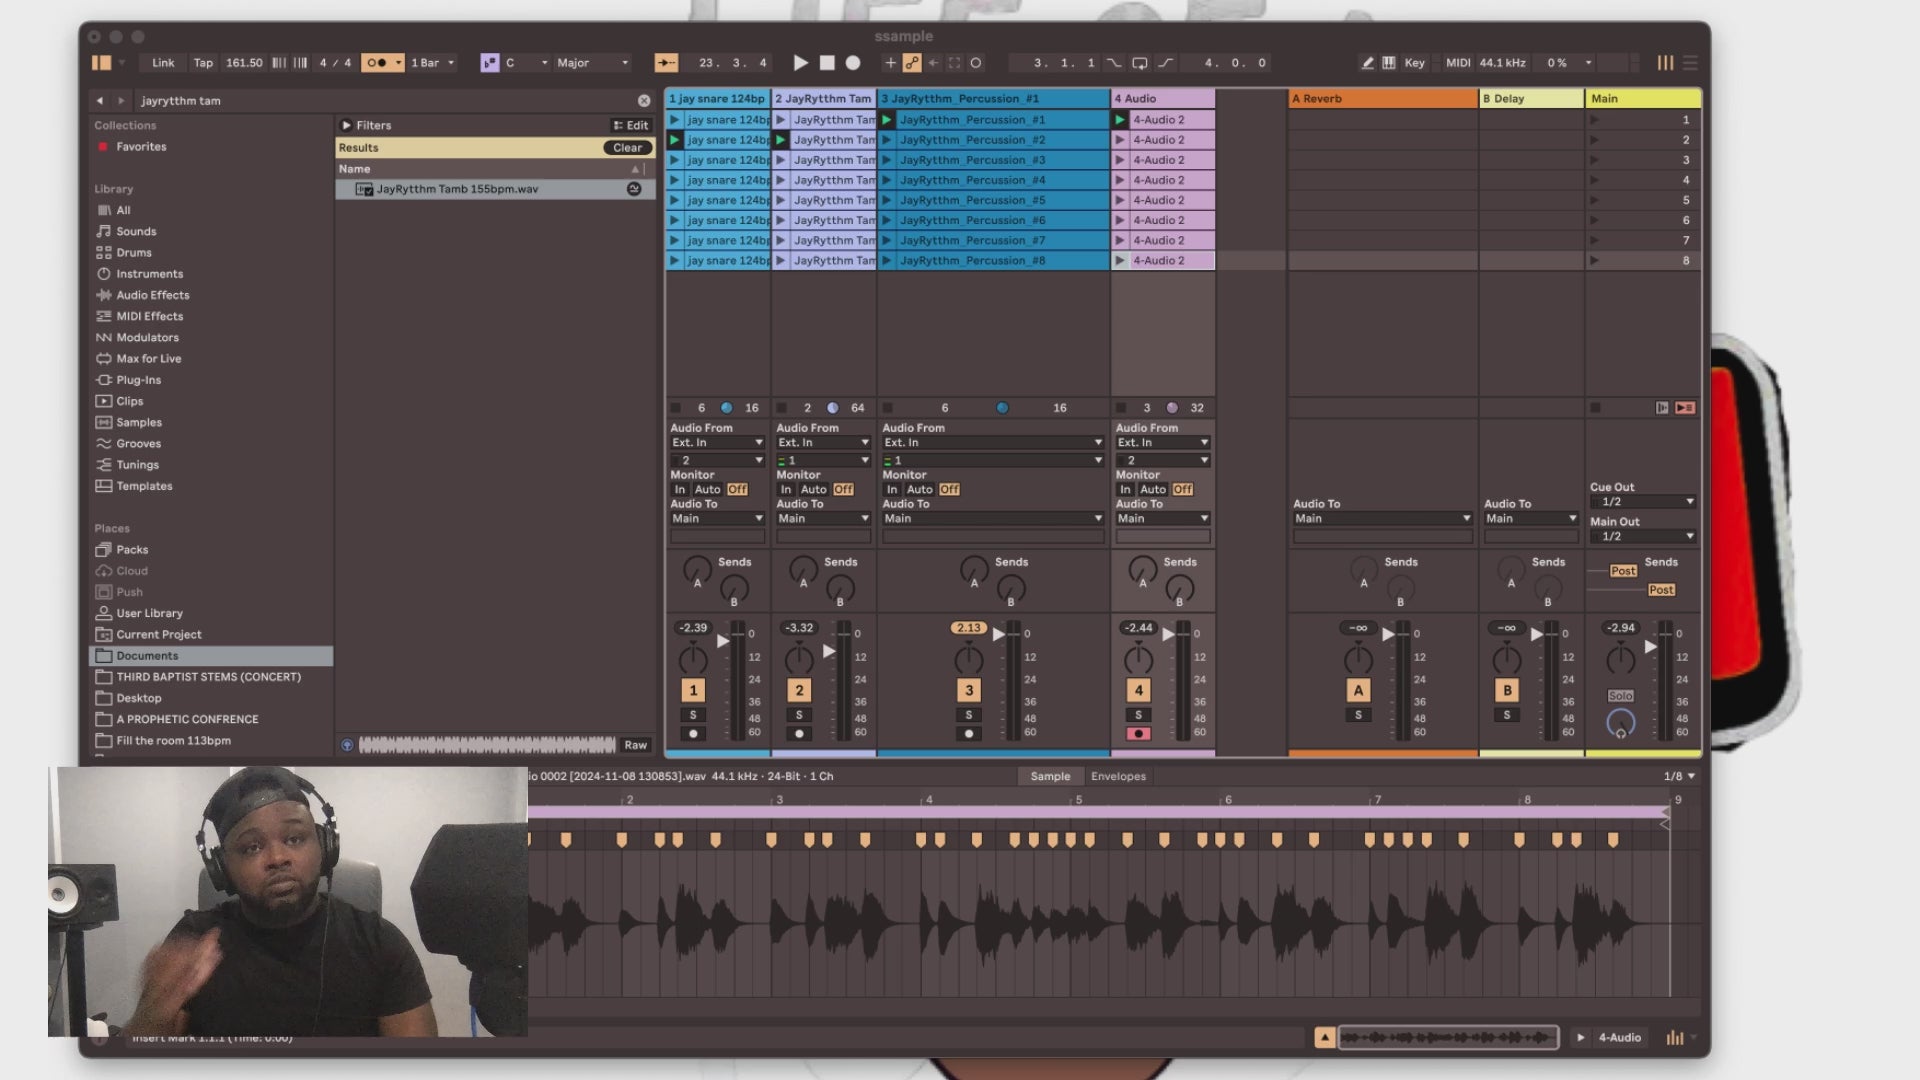Disarm recording on track 4 Audio

pyautogui.click(x=1138, y=734)
